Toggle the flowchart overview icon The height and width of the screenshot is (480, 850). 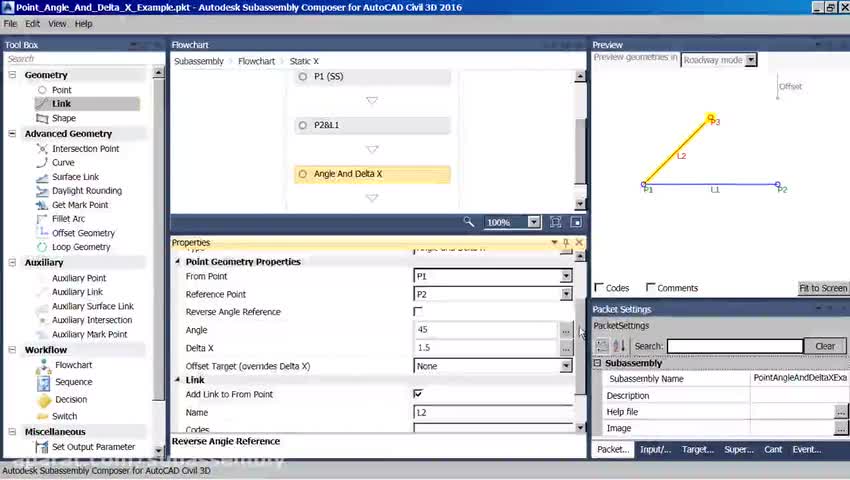point(576,222)
